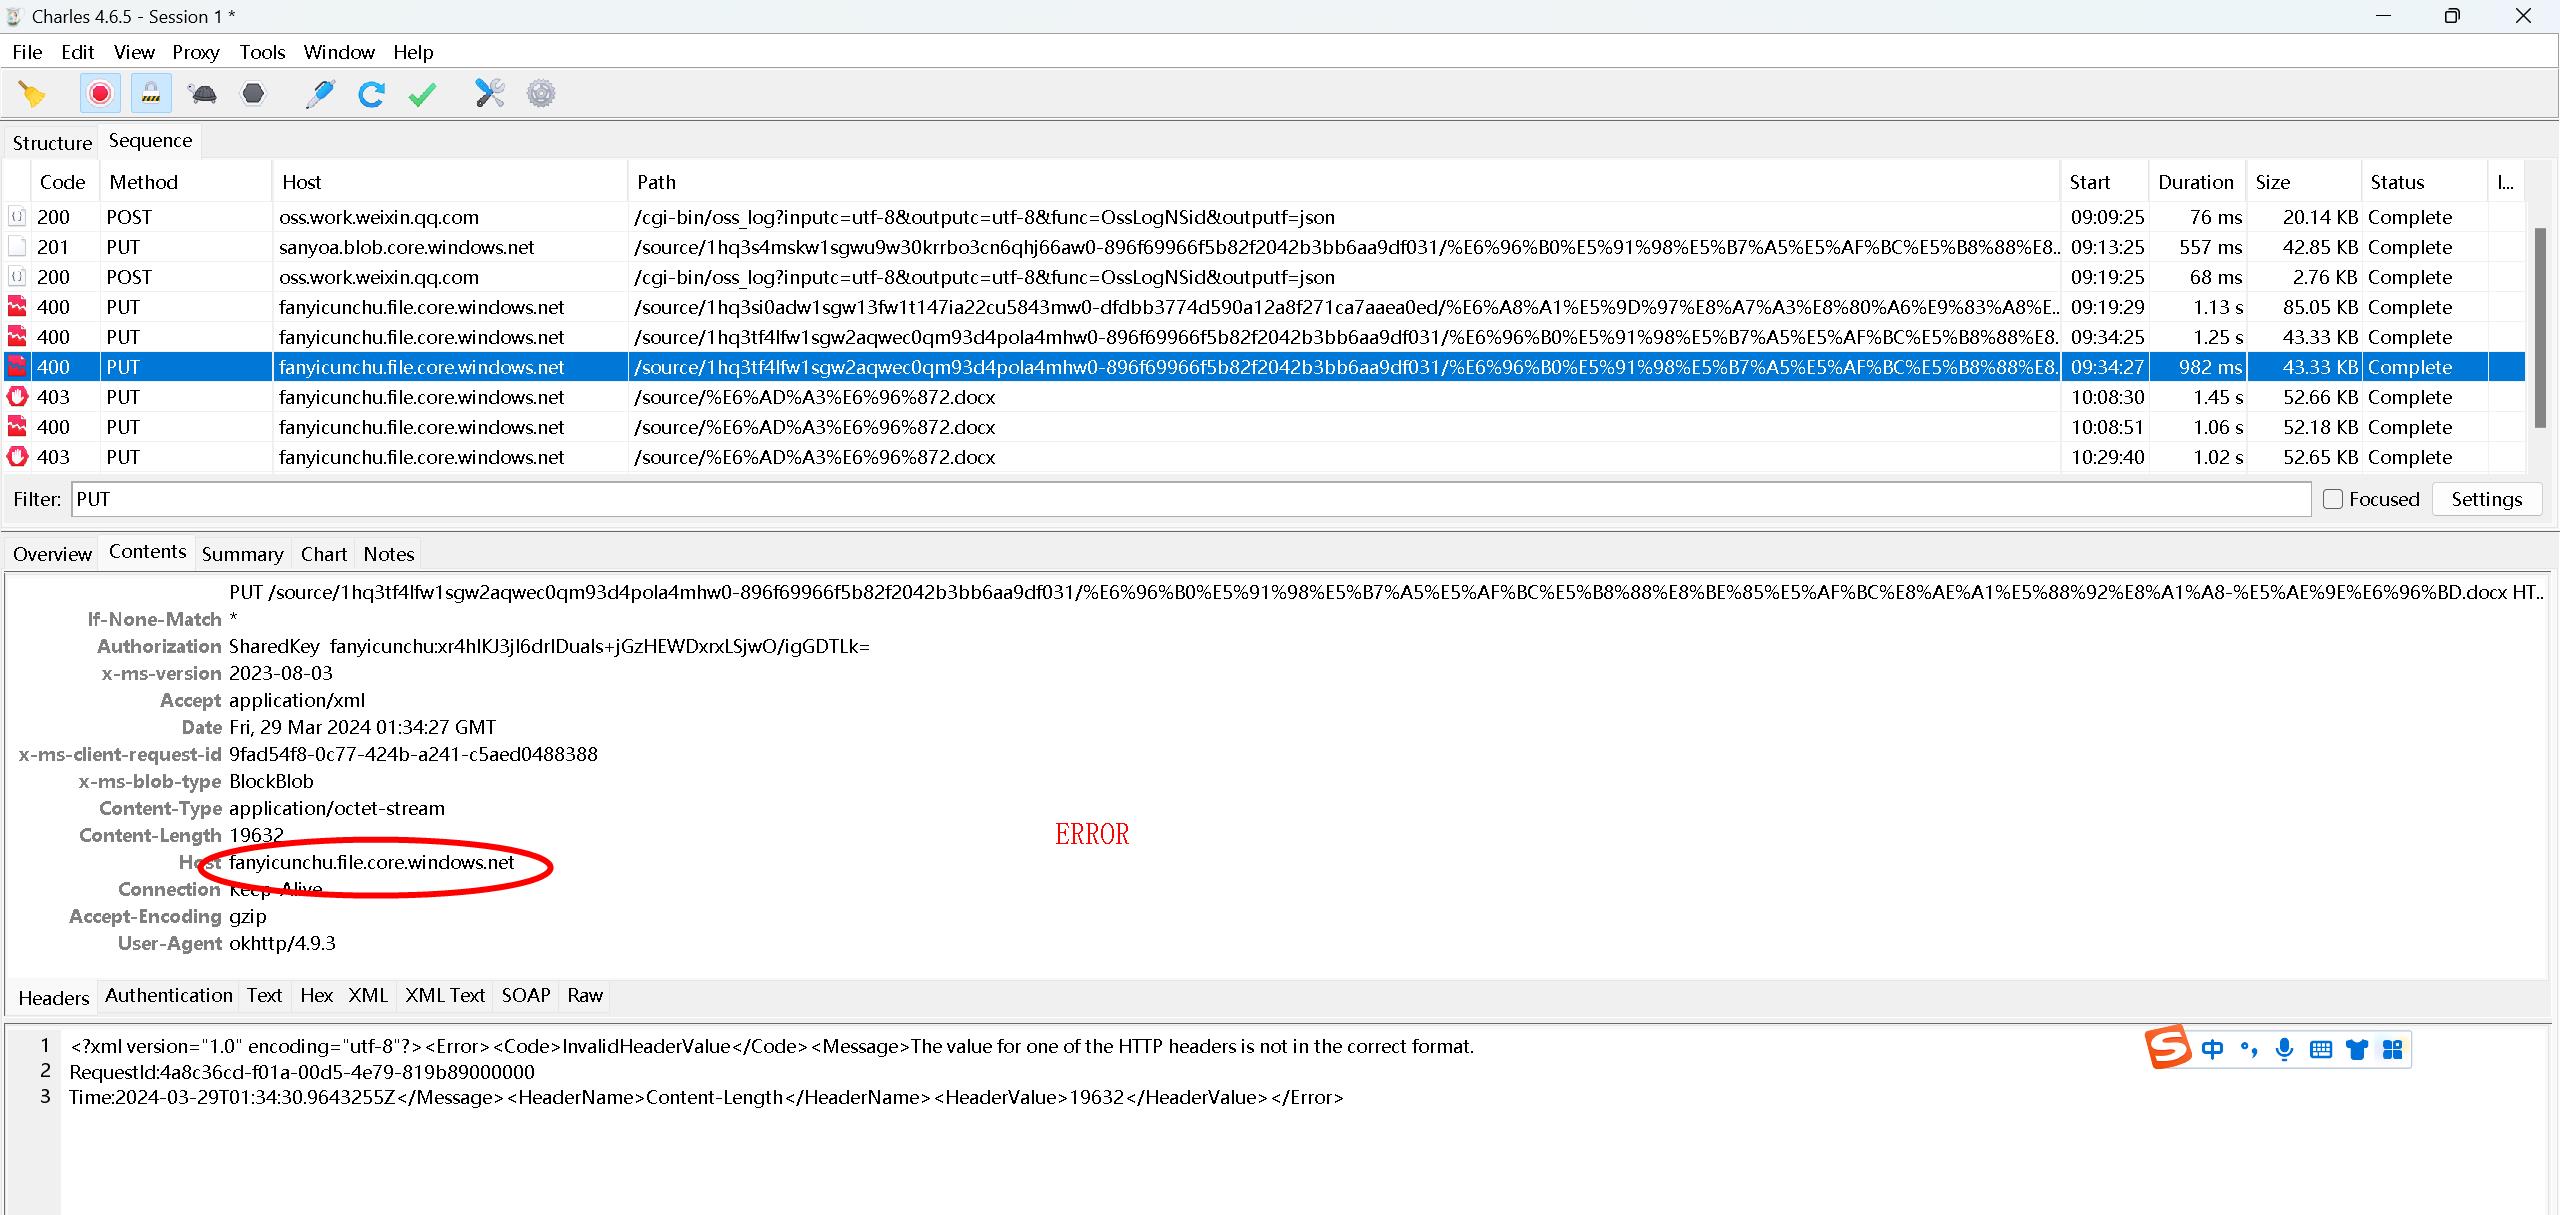Click the User-Agent okhttp/4.9.3 value
Viewport: 2560px width, 1215px height.
coord(282,944)
